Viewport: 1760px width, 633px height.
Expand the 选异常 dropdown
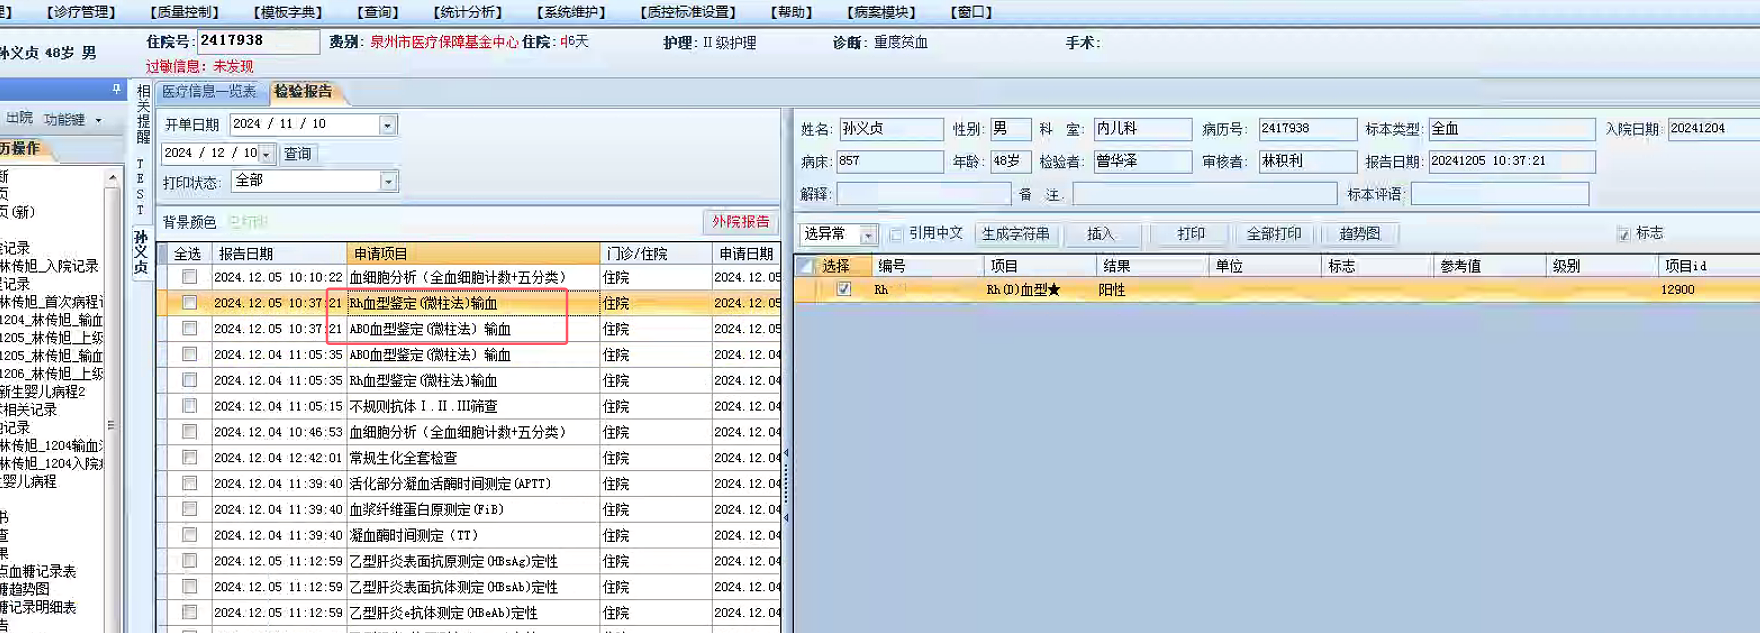(867, 235)
